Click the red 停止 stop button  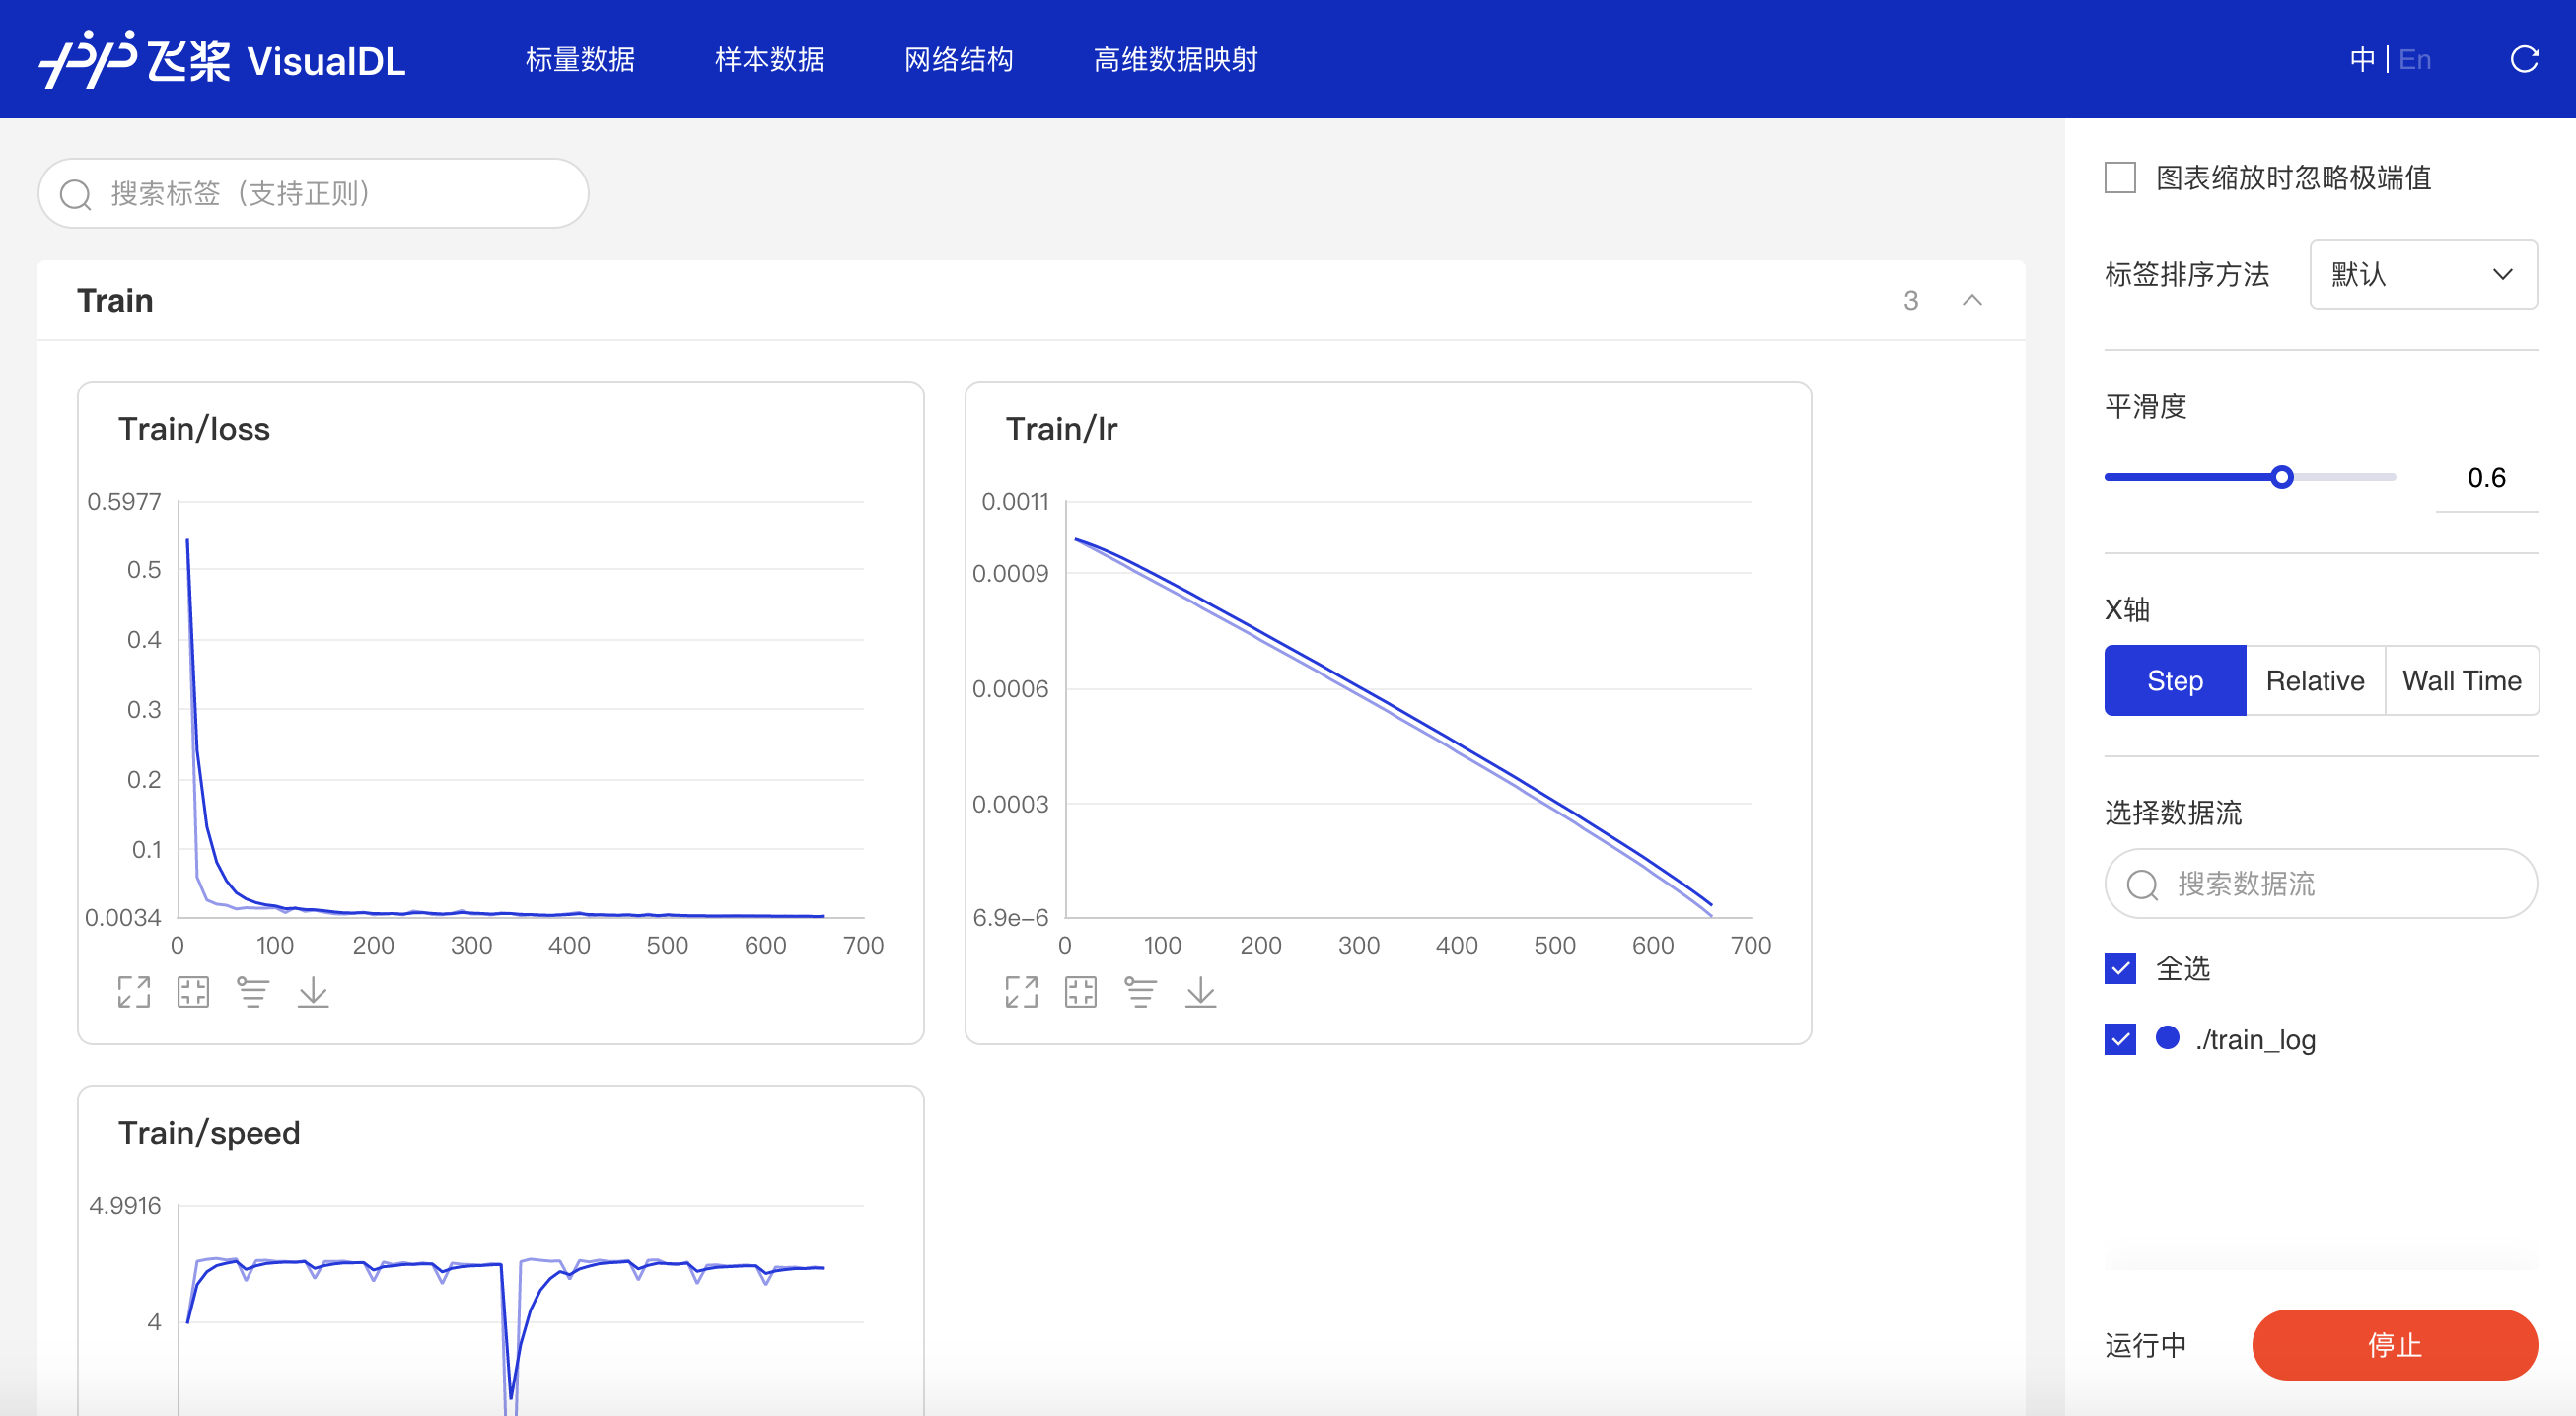[x=2394, y=1345]
